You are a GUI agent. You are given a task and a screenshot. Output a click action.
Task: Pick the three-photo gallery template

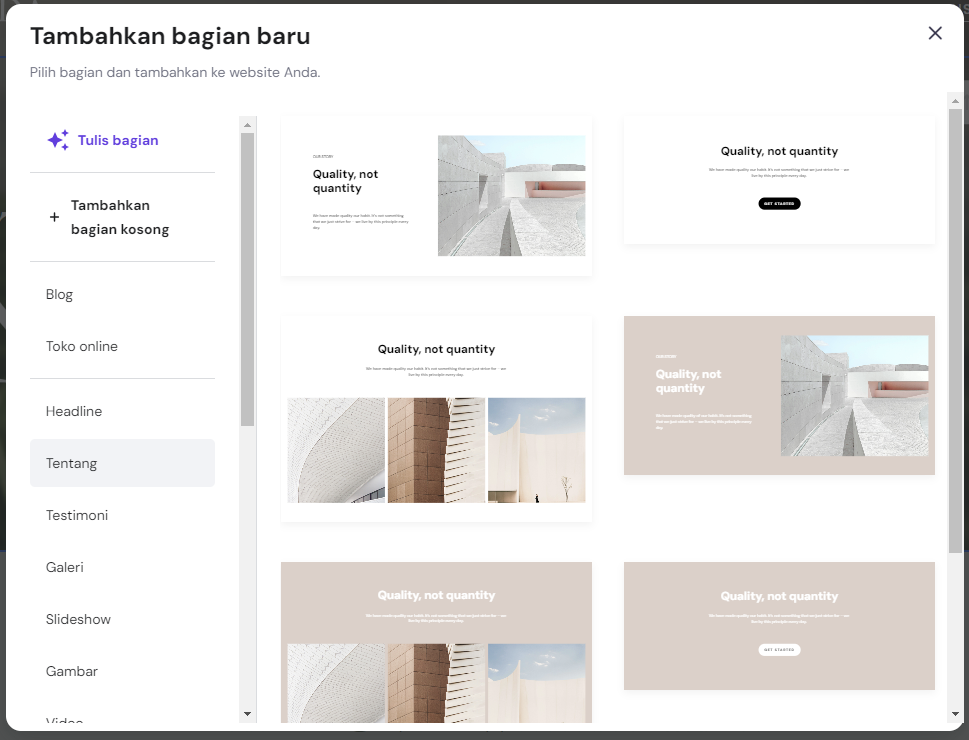point(436,418)
